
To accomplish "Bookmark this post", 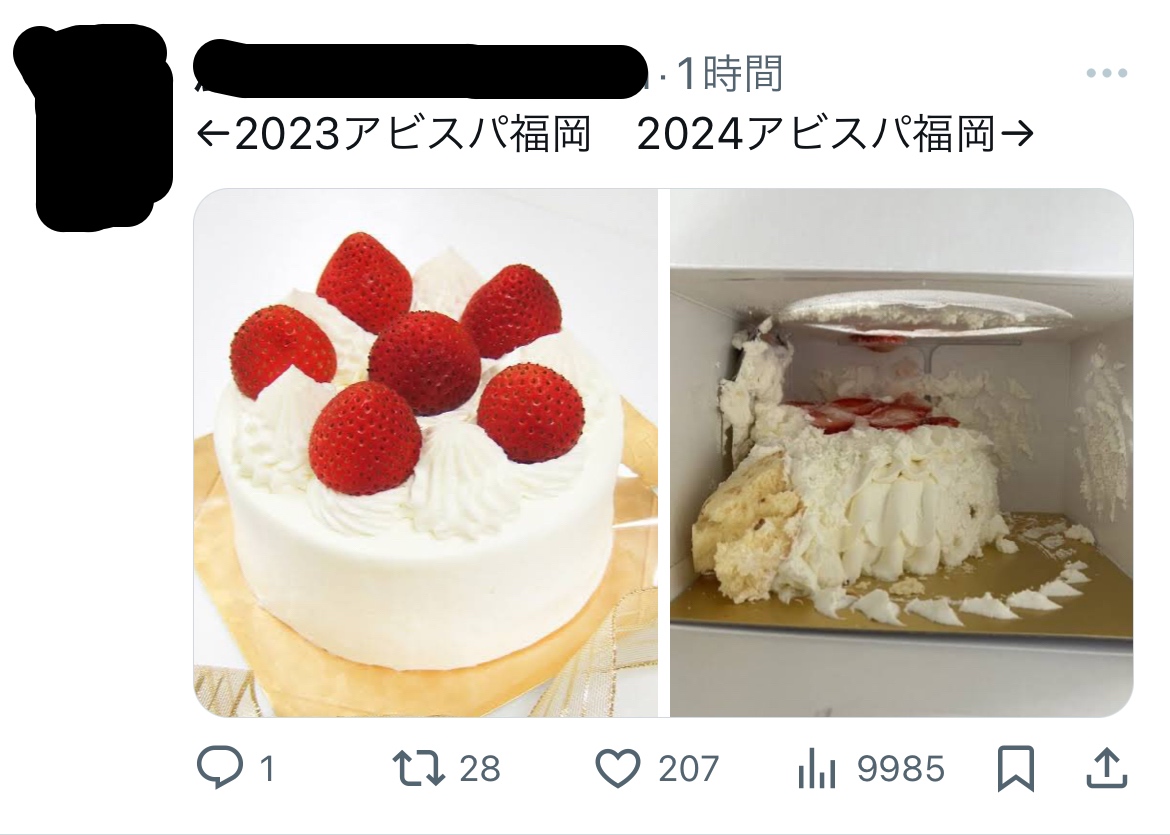I will click(1016, 768).
